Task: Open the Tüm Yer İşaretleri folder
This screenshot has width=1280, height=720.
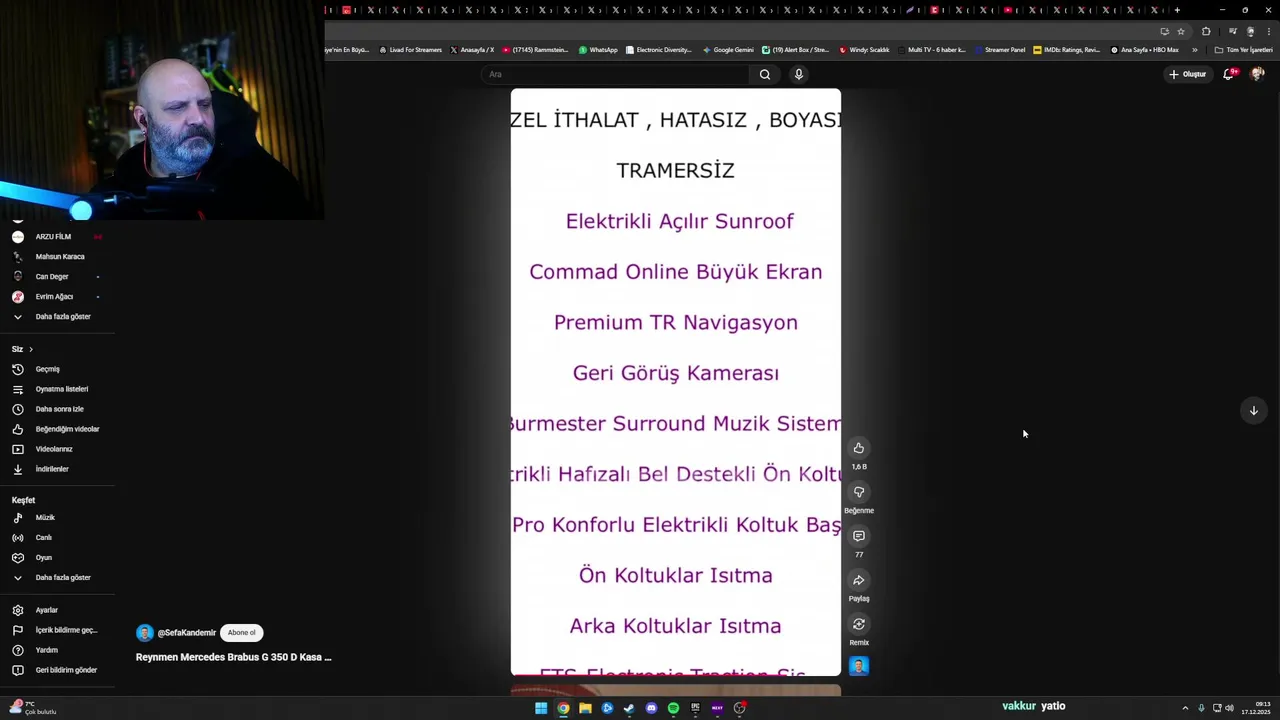Action: [1243, 50]
